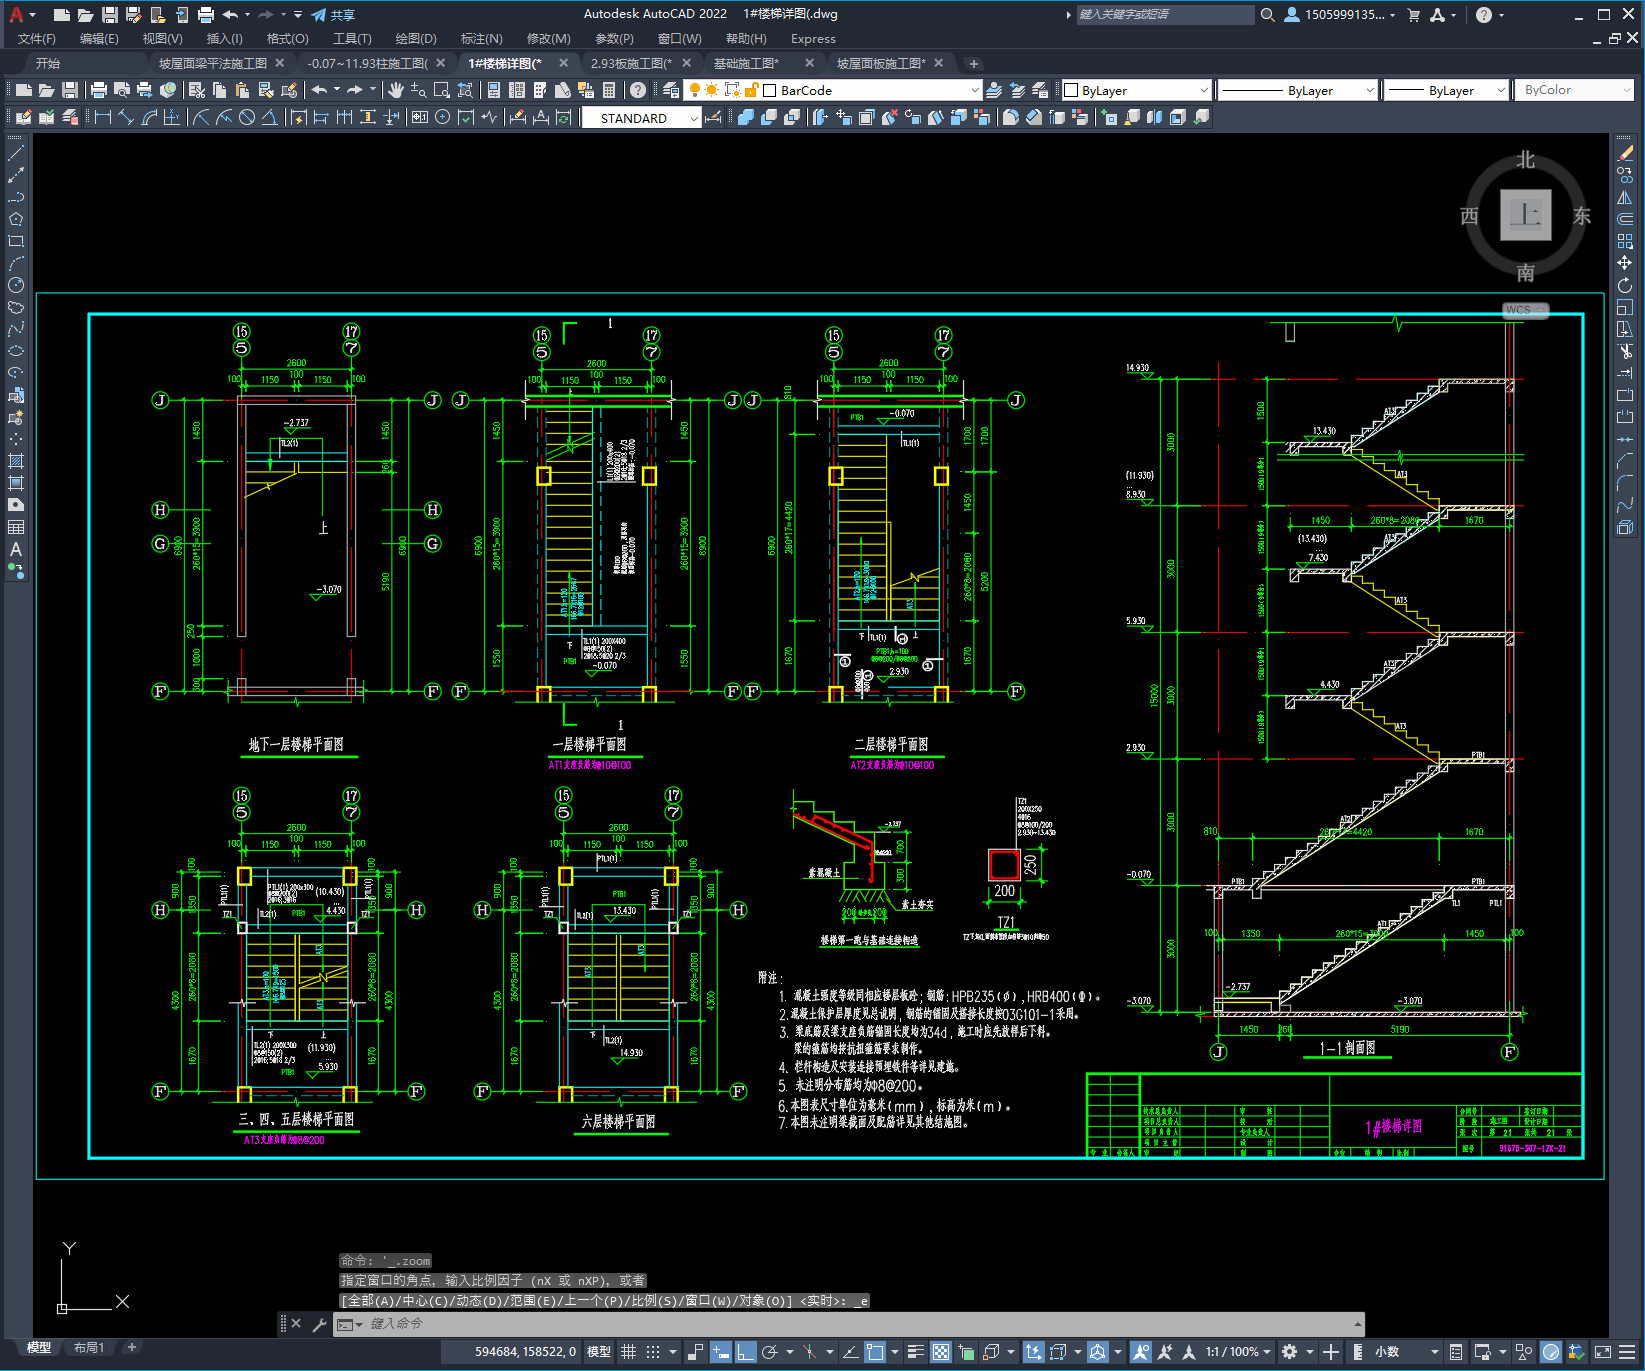Click the white color swatch in ByLayer color box
This screenshot has height=1371, width=1645.
[x=1071, y=90]
